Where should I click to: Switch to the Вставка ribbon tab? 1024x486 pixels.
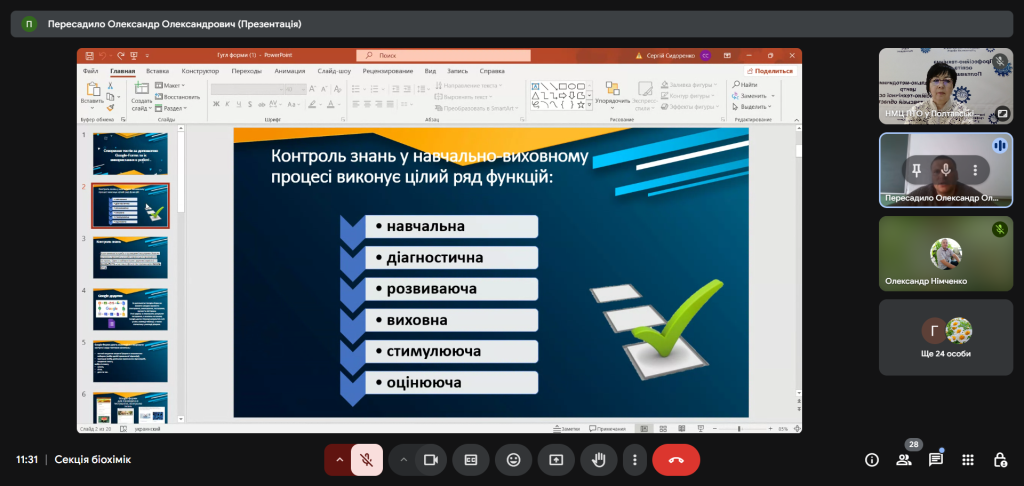pos(157,71)
